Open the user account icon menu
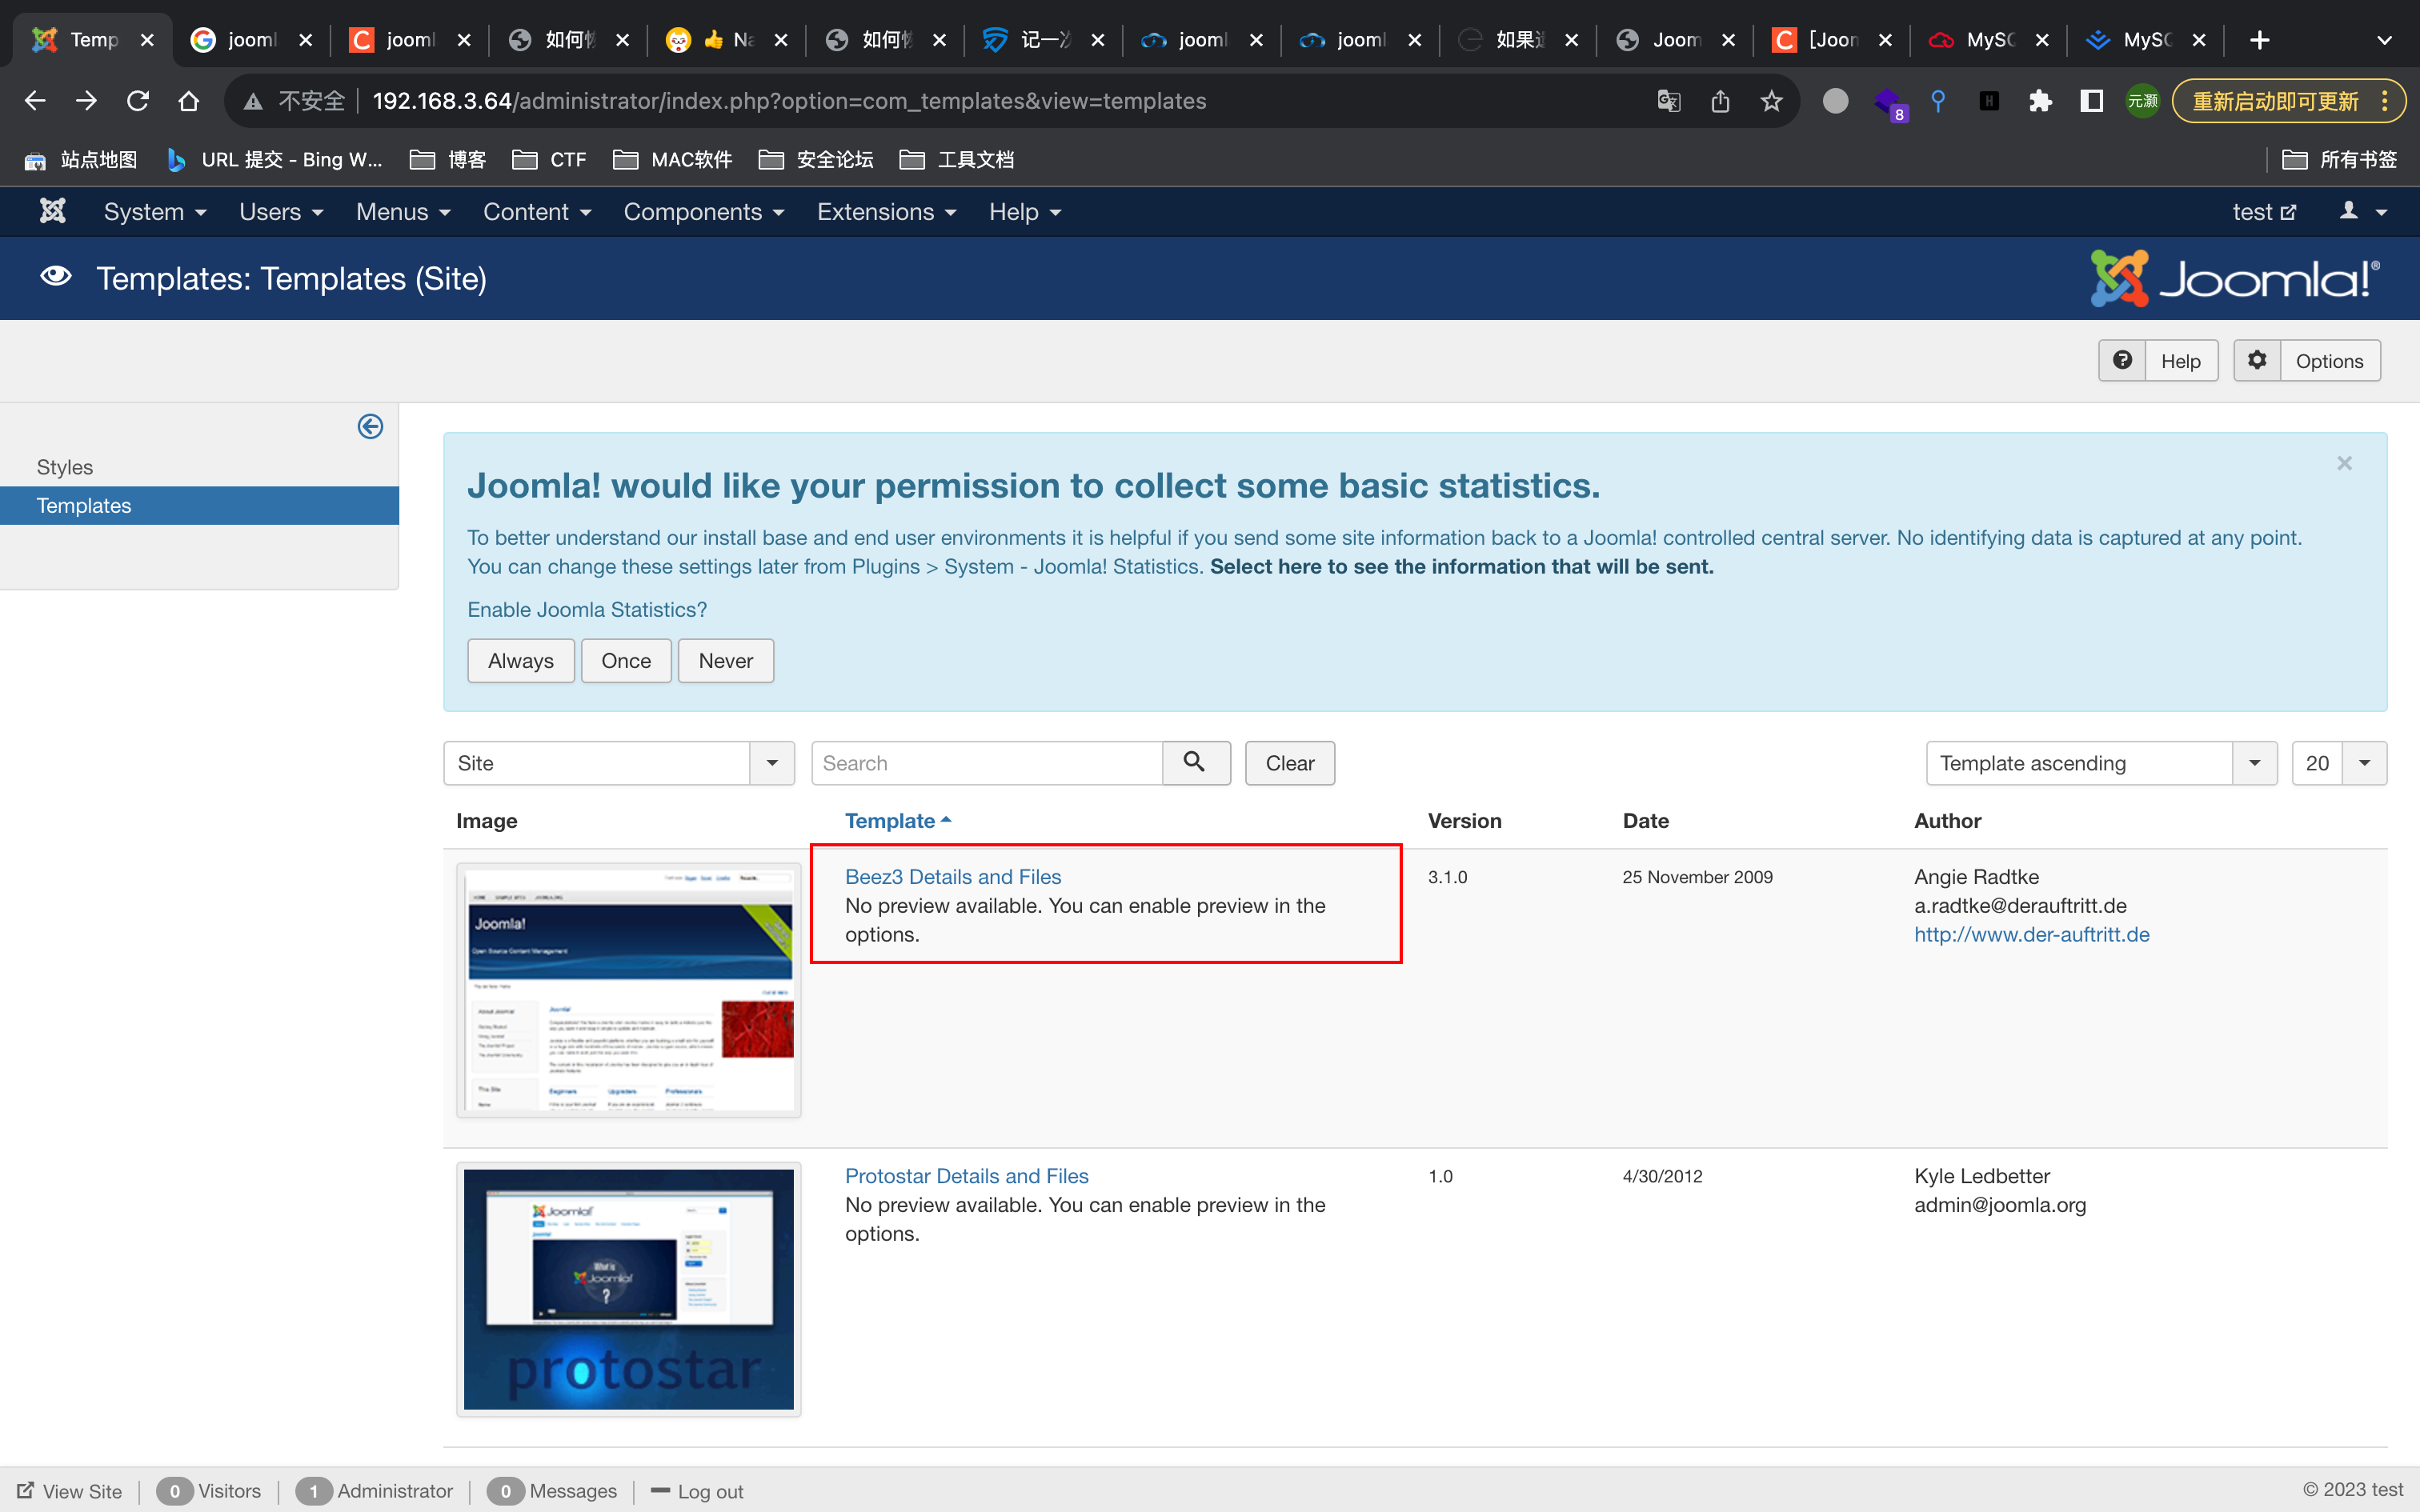This screenshot has height=1512, width=2420. (x=2363, y=211)
